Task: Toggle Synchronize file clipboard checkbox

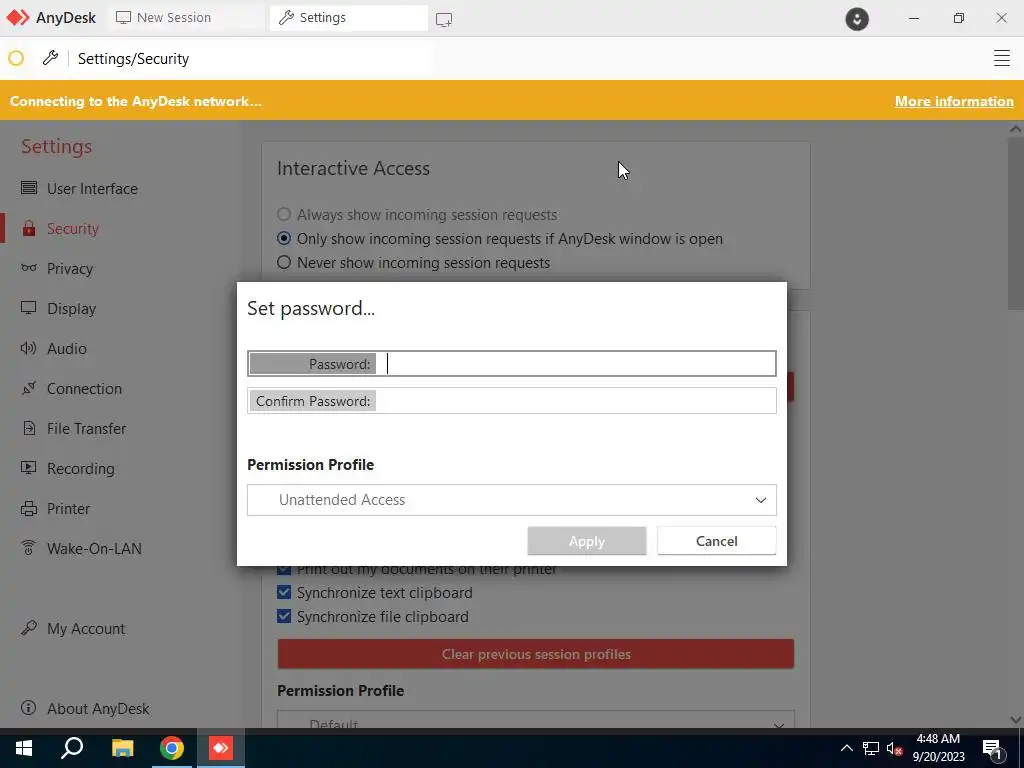Action: pyautogui.click(x=284, y=616)
